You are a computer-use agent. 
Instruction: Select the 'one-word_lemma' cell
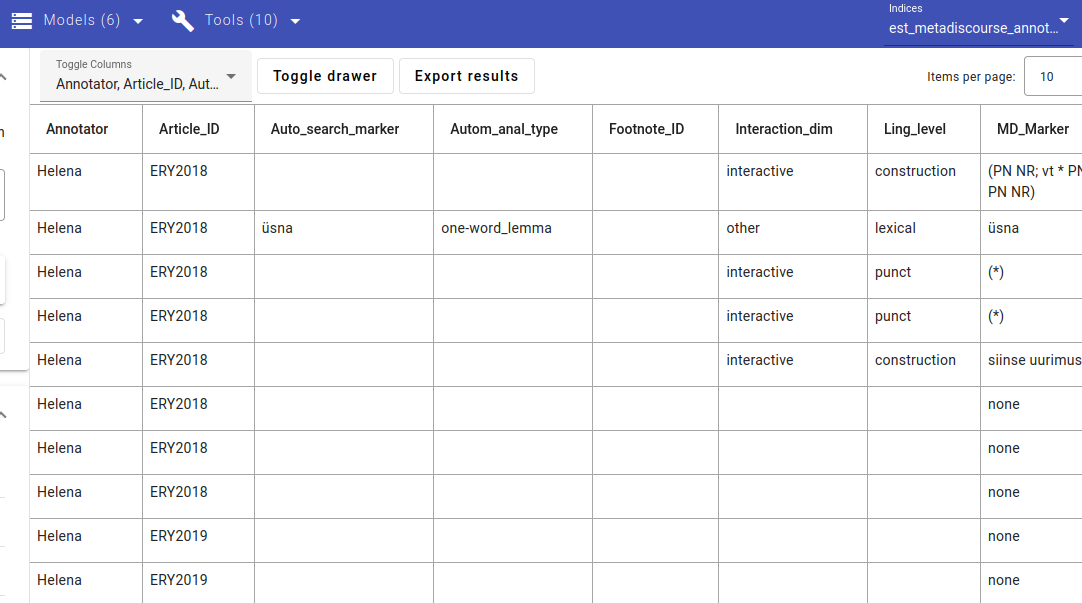[513, 233]
